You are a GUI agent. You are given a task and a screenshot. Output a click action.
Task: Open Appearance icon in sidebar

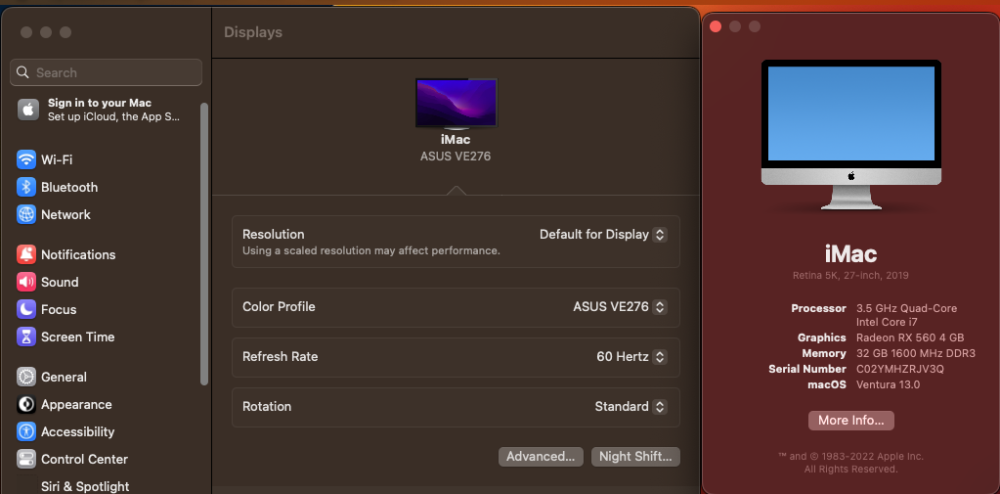(26, 404)
